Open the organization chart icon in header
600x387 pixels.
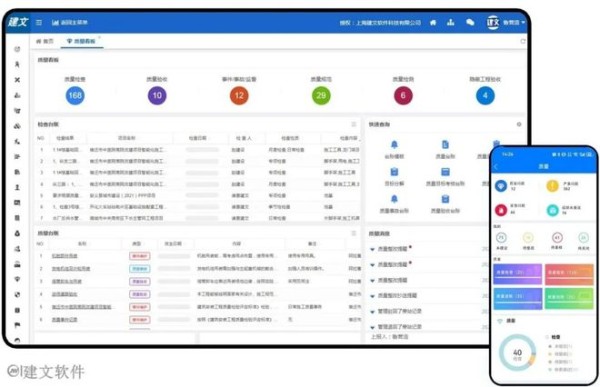tap(451, 22)
